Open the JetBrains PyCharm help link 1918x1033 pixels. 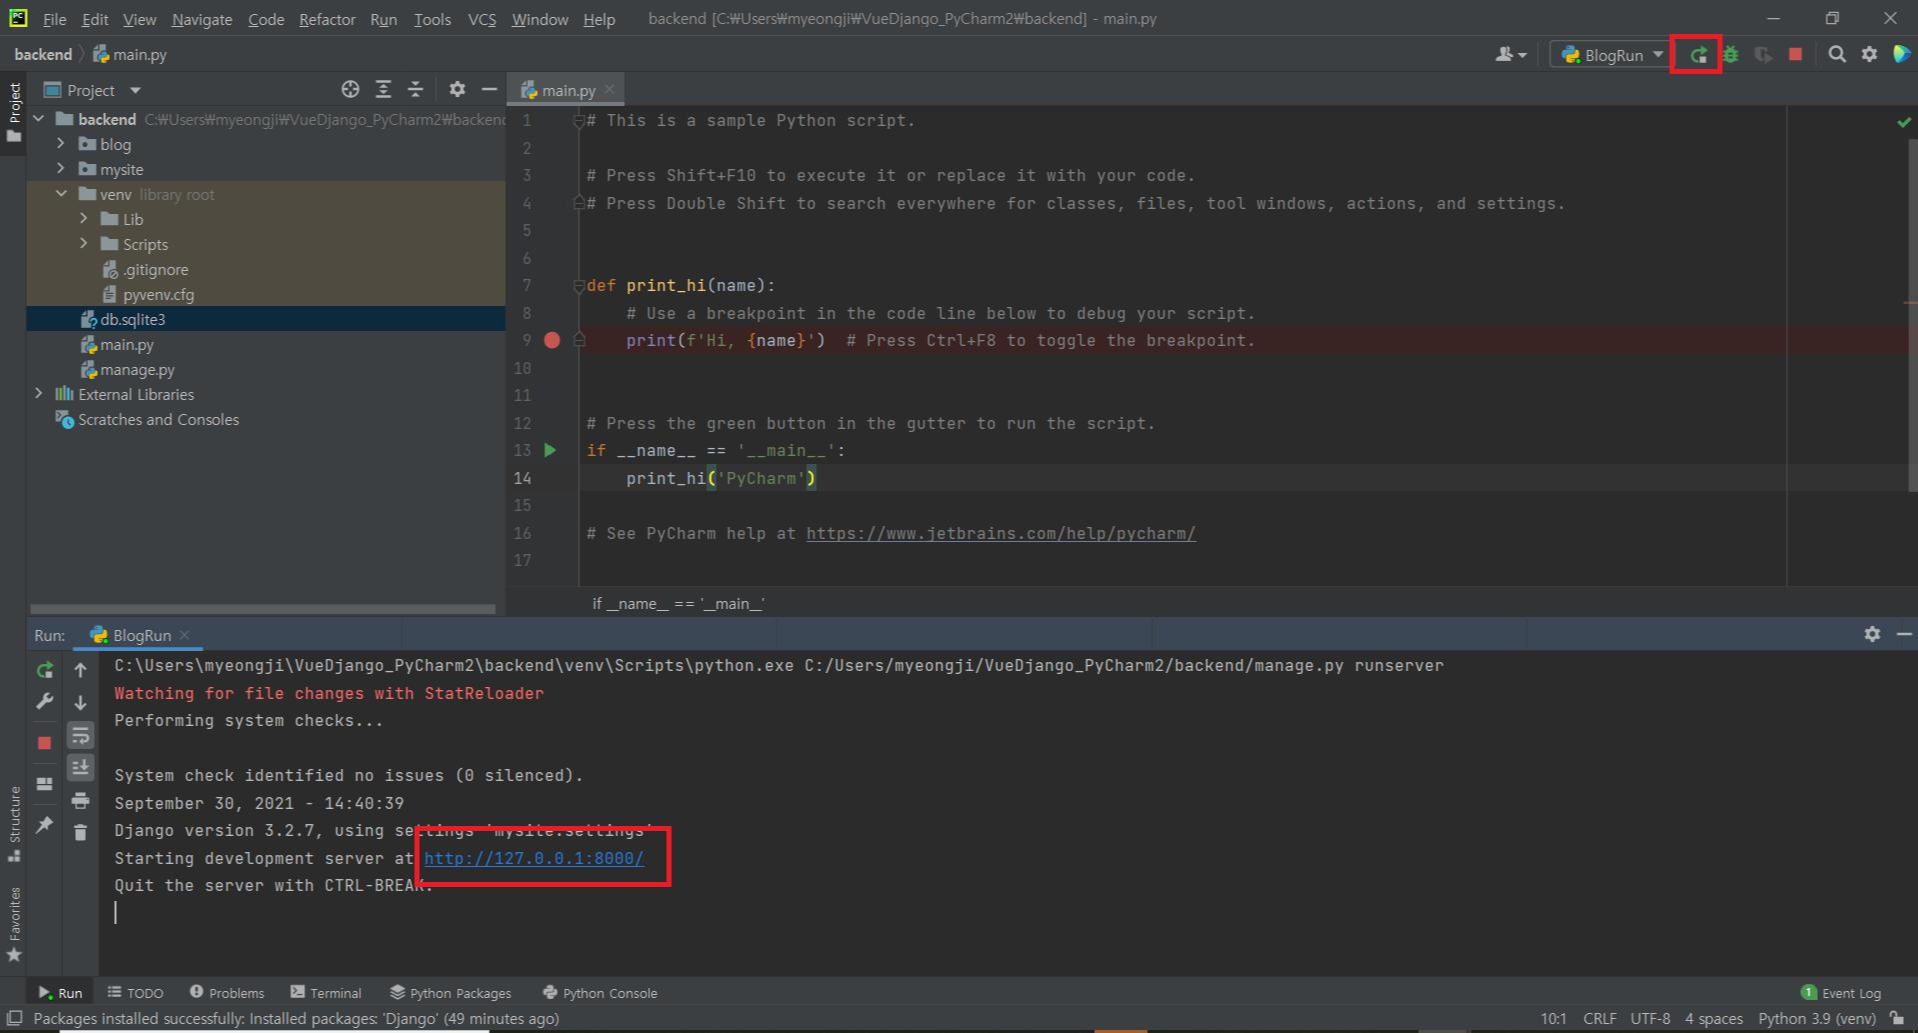pyautogui.click(x=1001, y=533)
